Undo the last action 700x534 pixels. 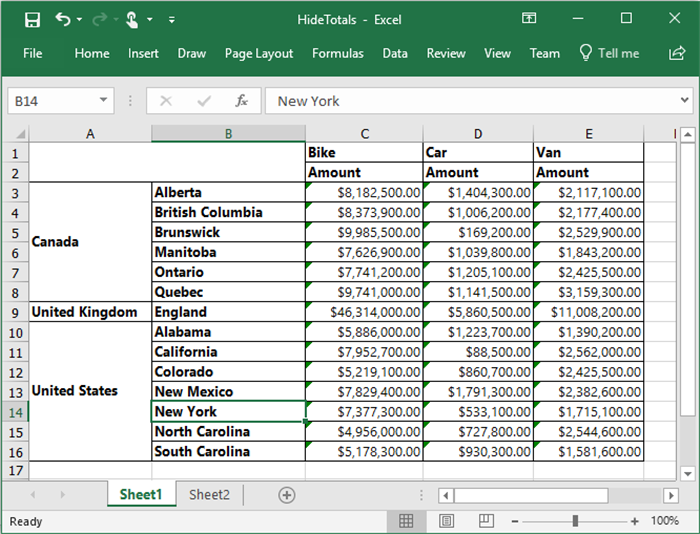click(x=64, y=19)
